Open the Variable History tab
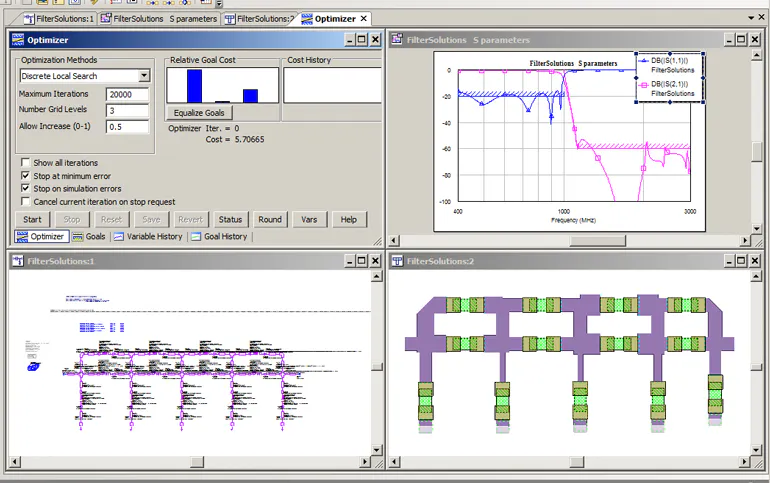 (148, 237)
